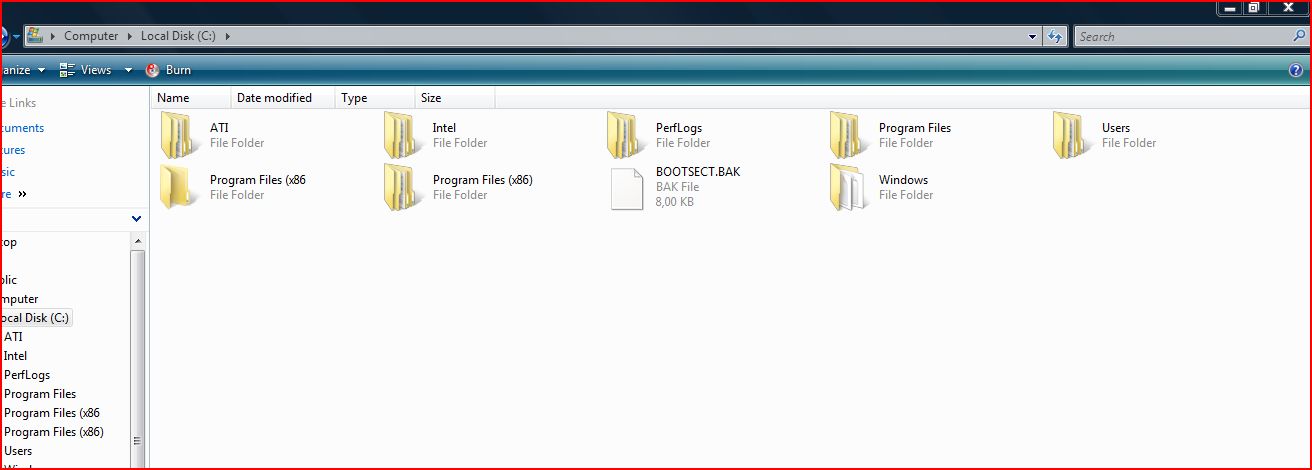
Task: Open the Pictures favorite link
Action: point(13,150)
